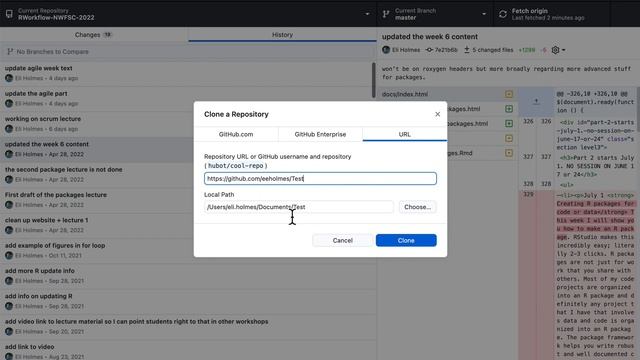This screenshot has height=360, width=640.
Task: Click the branch icon beside Current Branch
Action: (386, 14)
